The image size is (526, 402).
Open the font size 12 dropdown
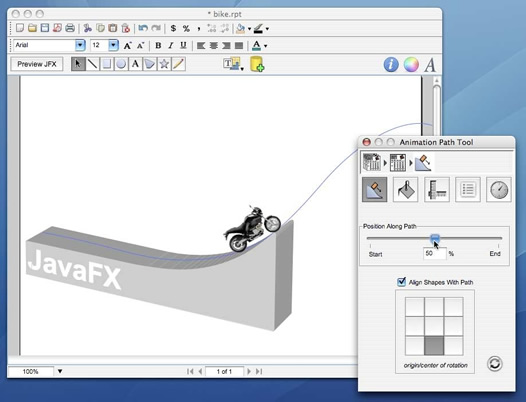[114, 45]
